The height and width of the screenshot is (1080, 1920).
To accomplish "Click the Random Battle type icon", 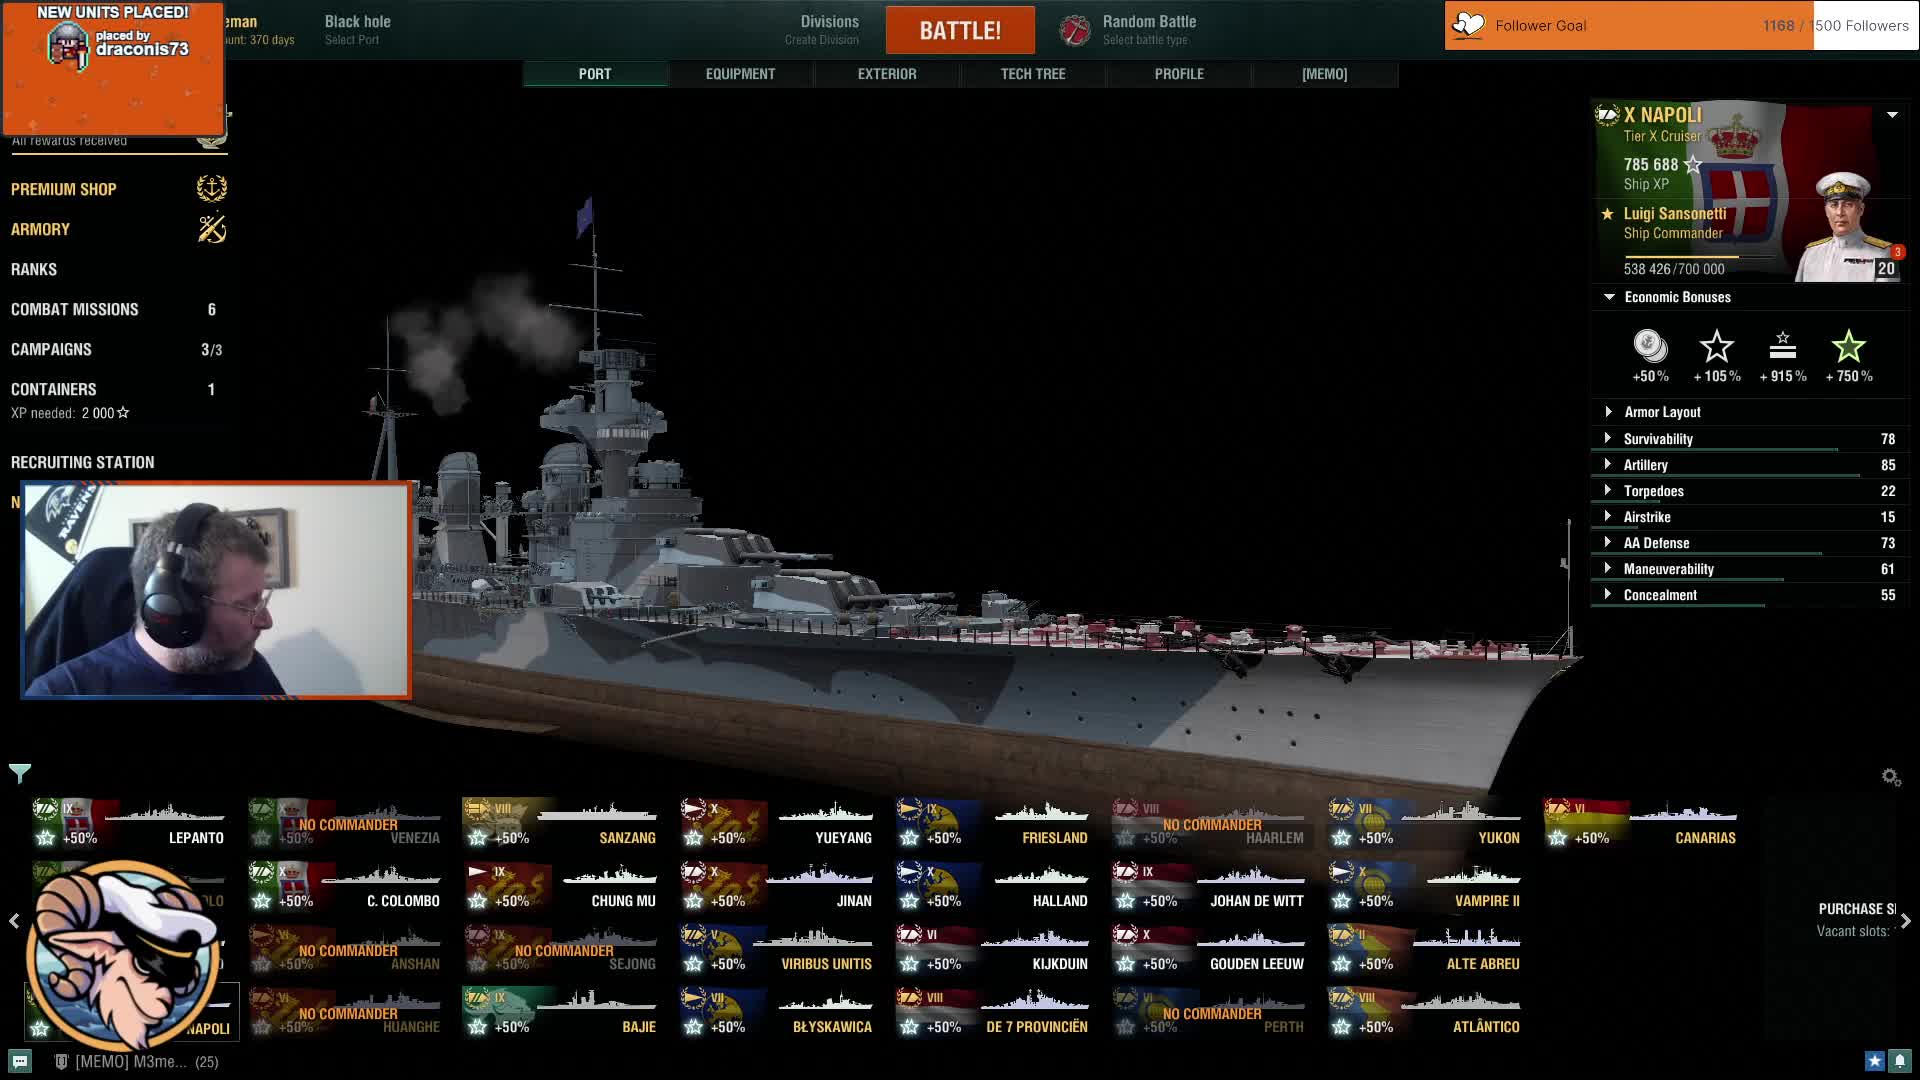I will (1075, 30).
